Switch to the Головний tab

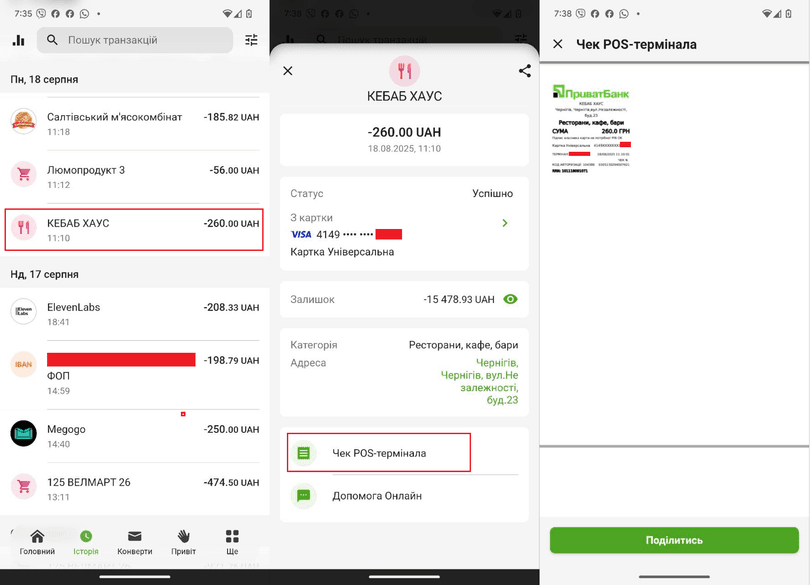pyautogui.click(x=37, y=542)
